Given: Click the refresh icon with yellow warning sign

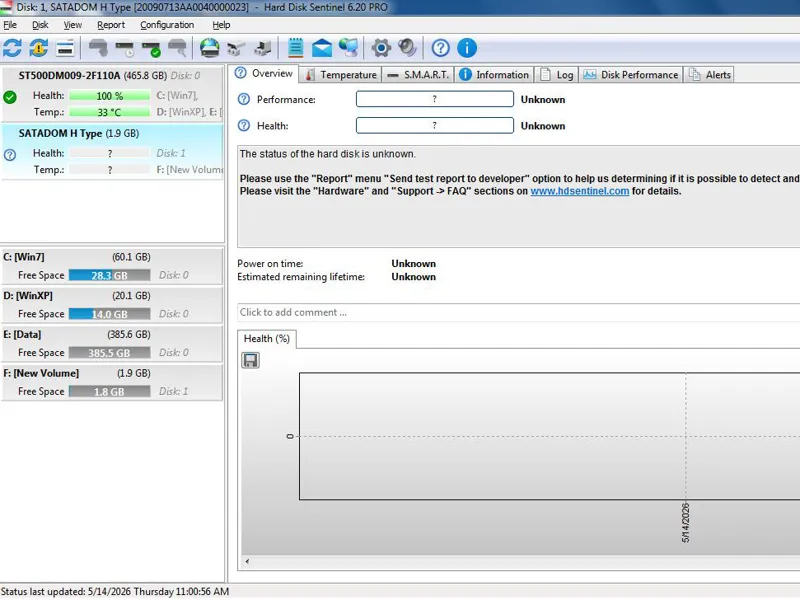Looking at the screenshot, I should 39,48.
